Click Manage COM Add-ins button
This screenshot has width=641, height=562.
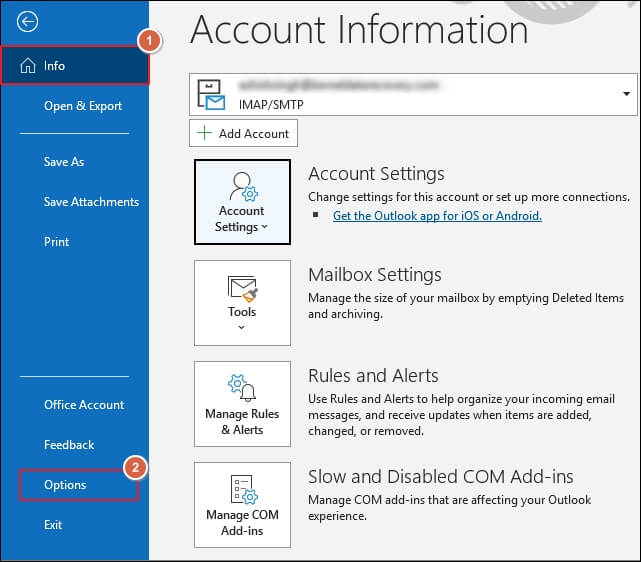pos(242,505)
